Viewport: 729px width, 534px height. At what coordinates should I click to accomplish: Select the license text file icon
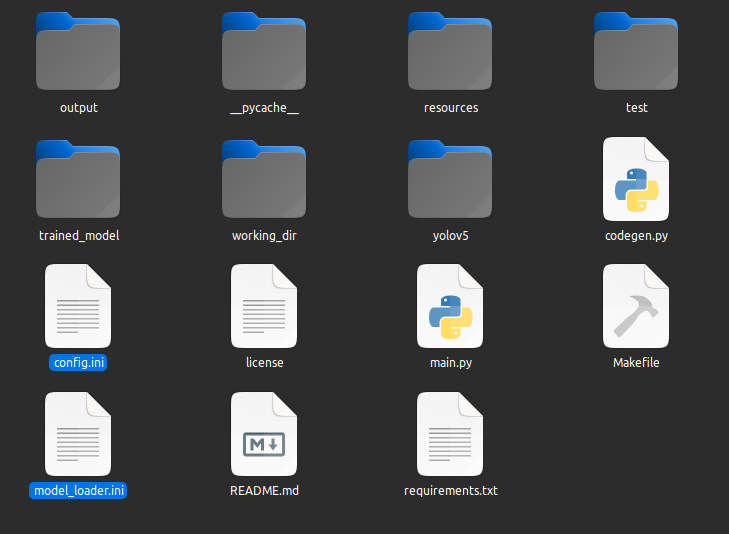[x=264, y=306]
